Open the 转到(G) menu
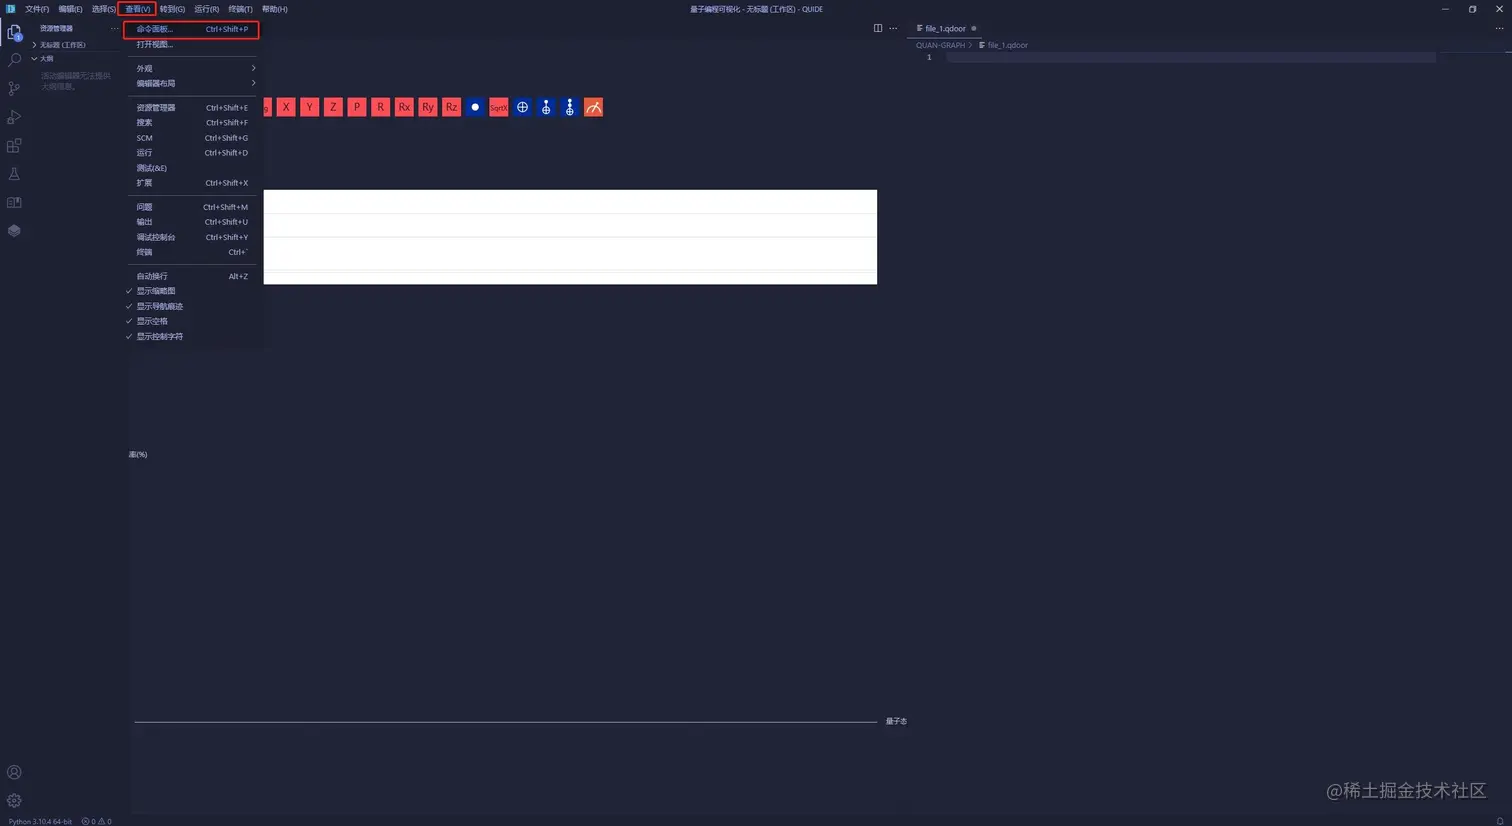 coord(172,9)
